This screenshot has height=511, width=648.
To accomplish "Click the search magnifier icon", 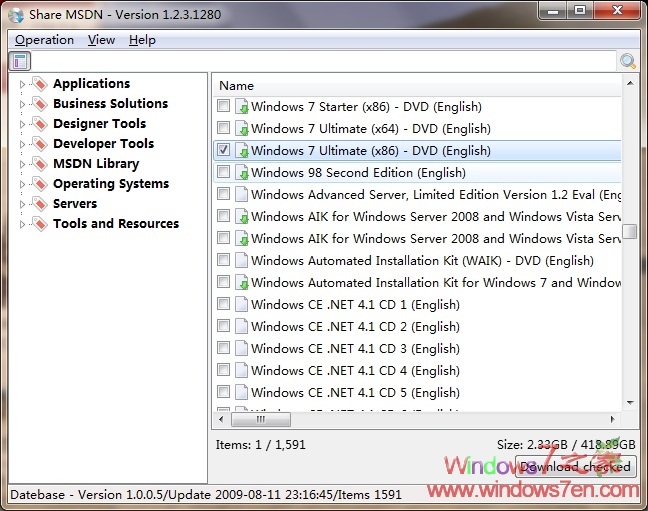I will [x=627, y=61].
